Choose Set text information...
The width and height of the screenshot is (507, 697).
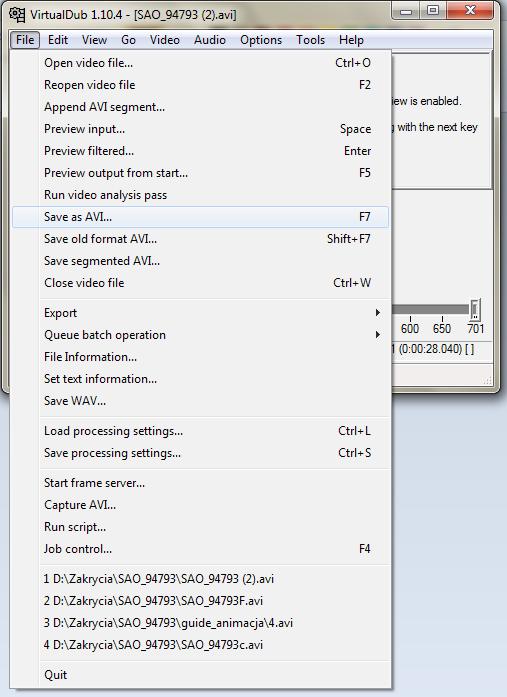click(x=200, y=379)
